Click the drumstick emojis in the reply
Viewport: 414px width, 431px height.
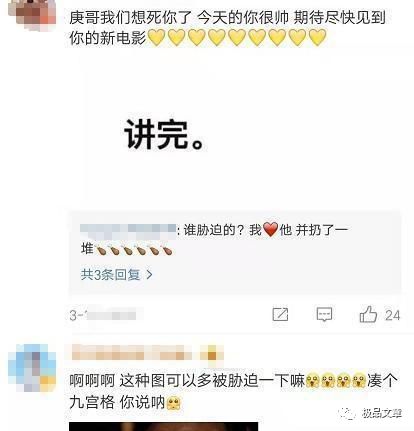tap(134, 249)
